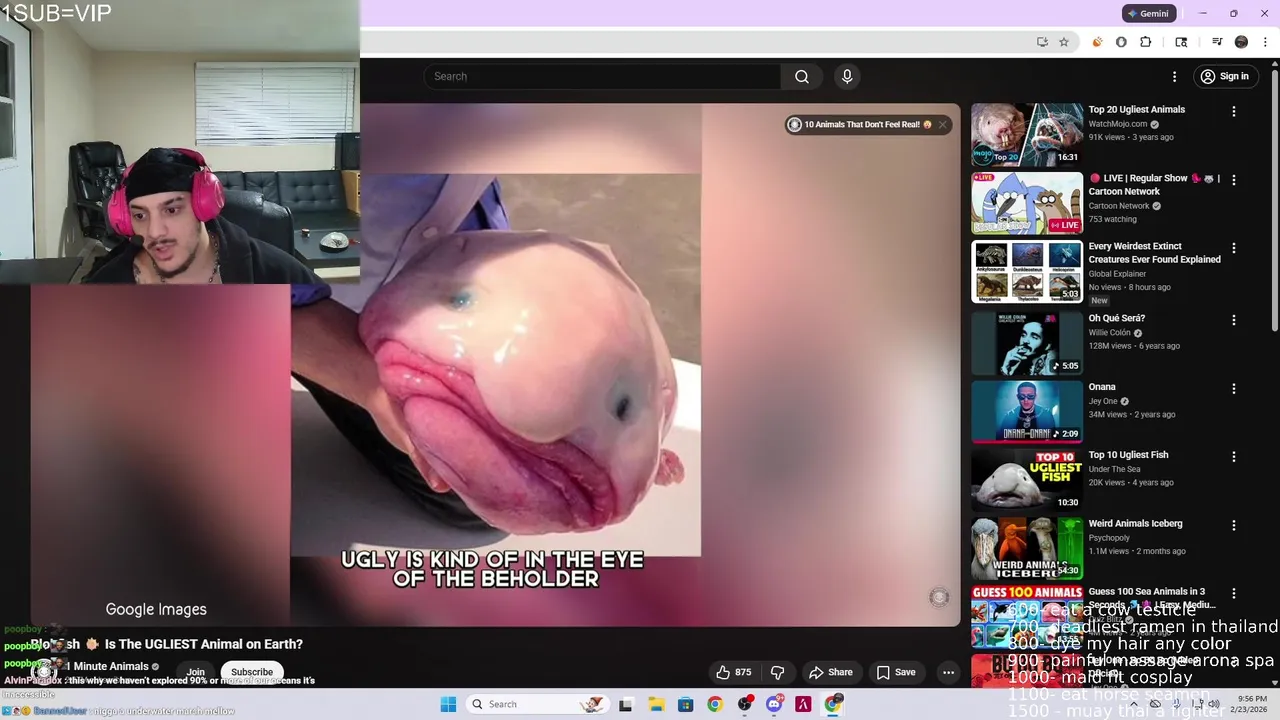1280x720 pixels.
Task: Join the 1 Minute Animals channel
Action: click(196, 672)
